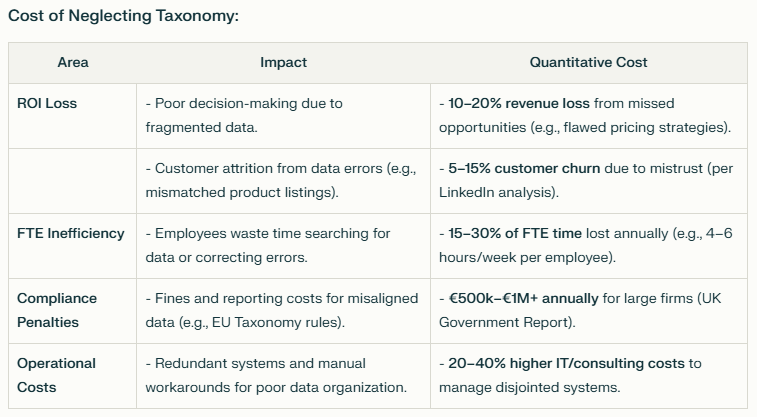Click the empty Area cell below ROI Loss
The width and height of the screenshot is (757, 417).
73,180
